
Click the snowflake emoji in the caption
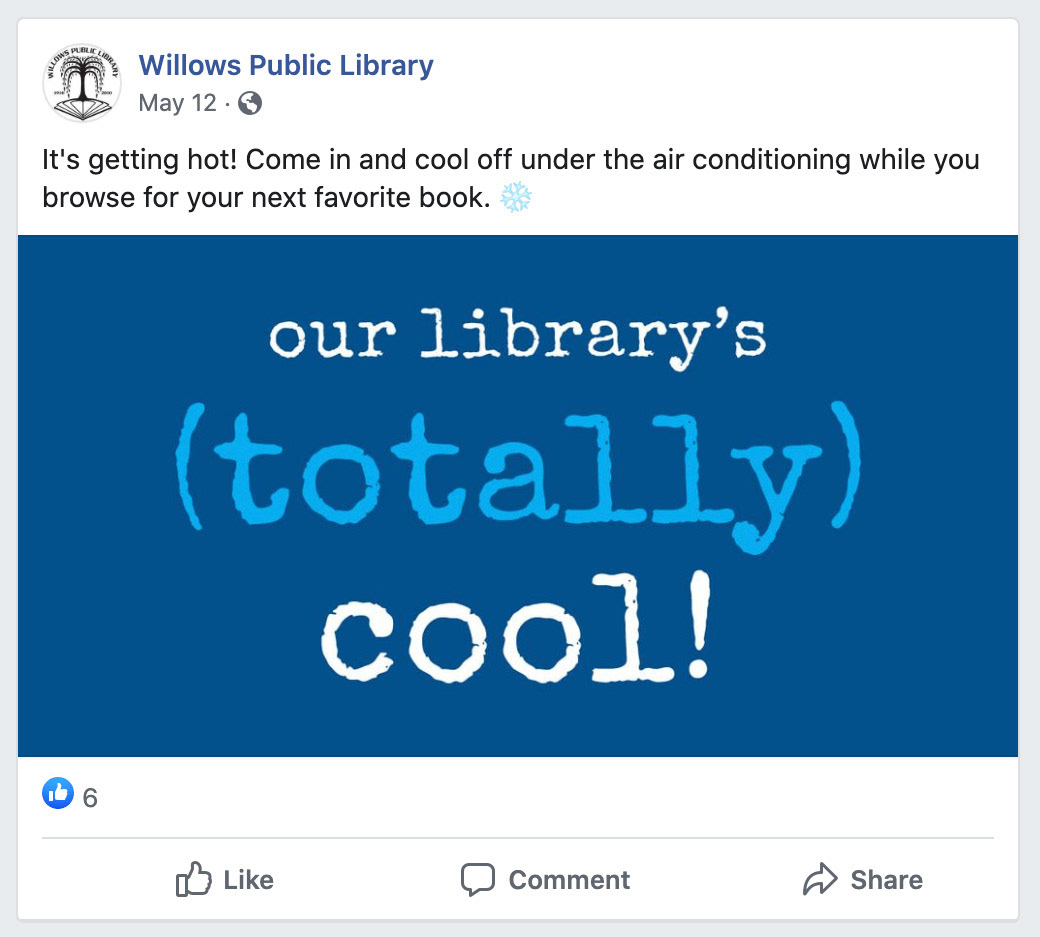[x=515, y=197]
